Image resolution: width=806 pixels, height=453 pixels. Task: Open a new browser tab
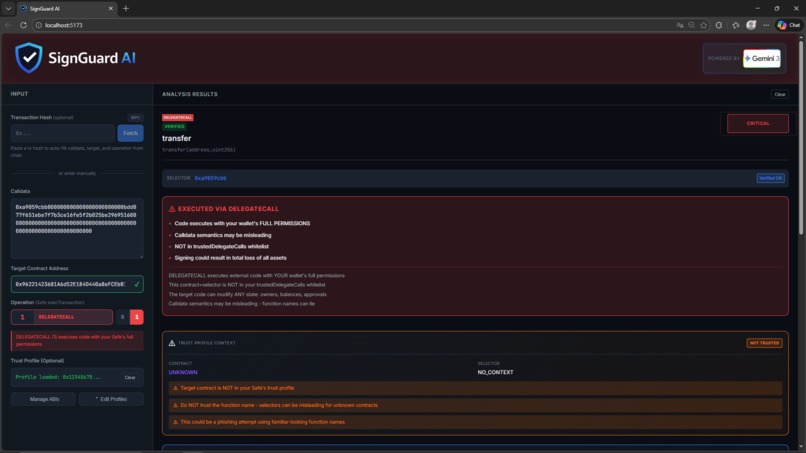126,8
